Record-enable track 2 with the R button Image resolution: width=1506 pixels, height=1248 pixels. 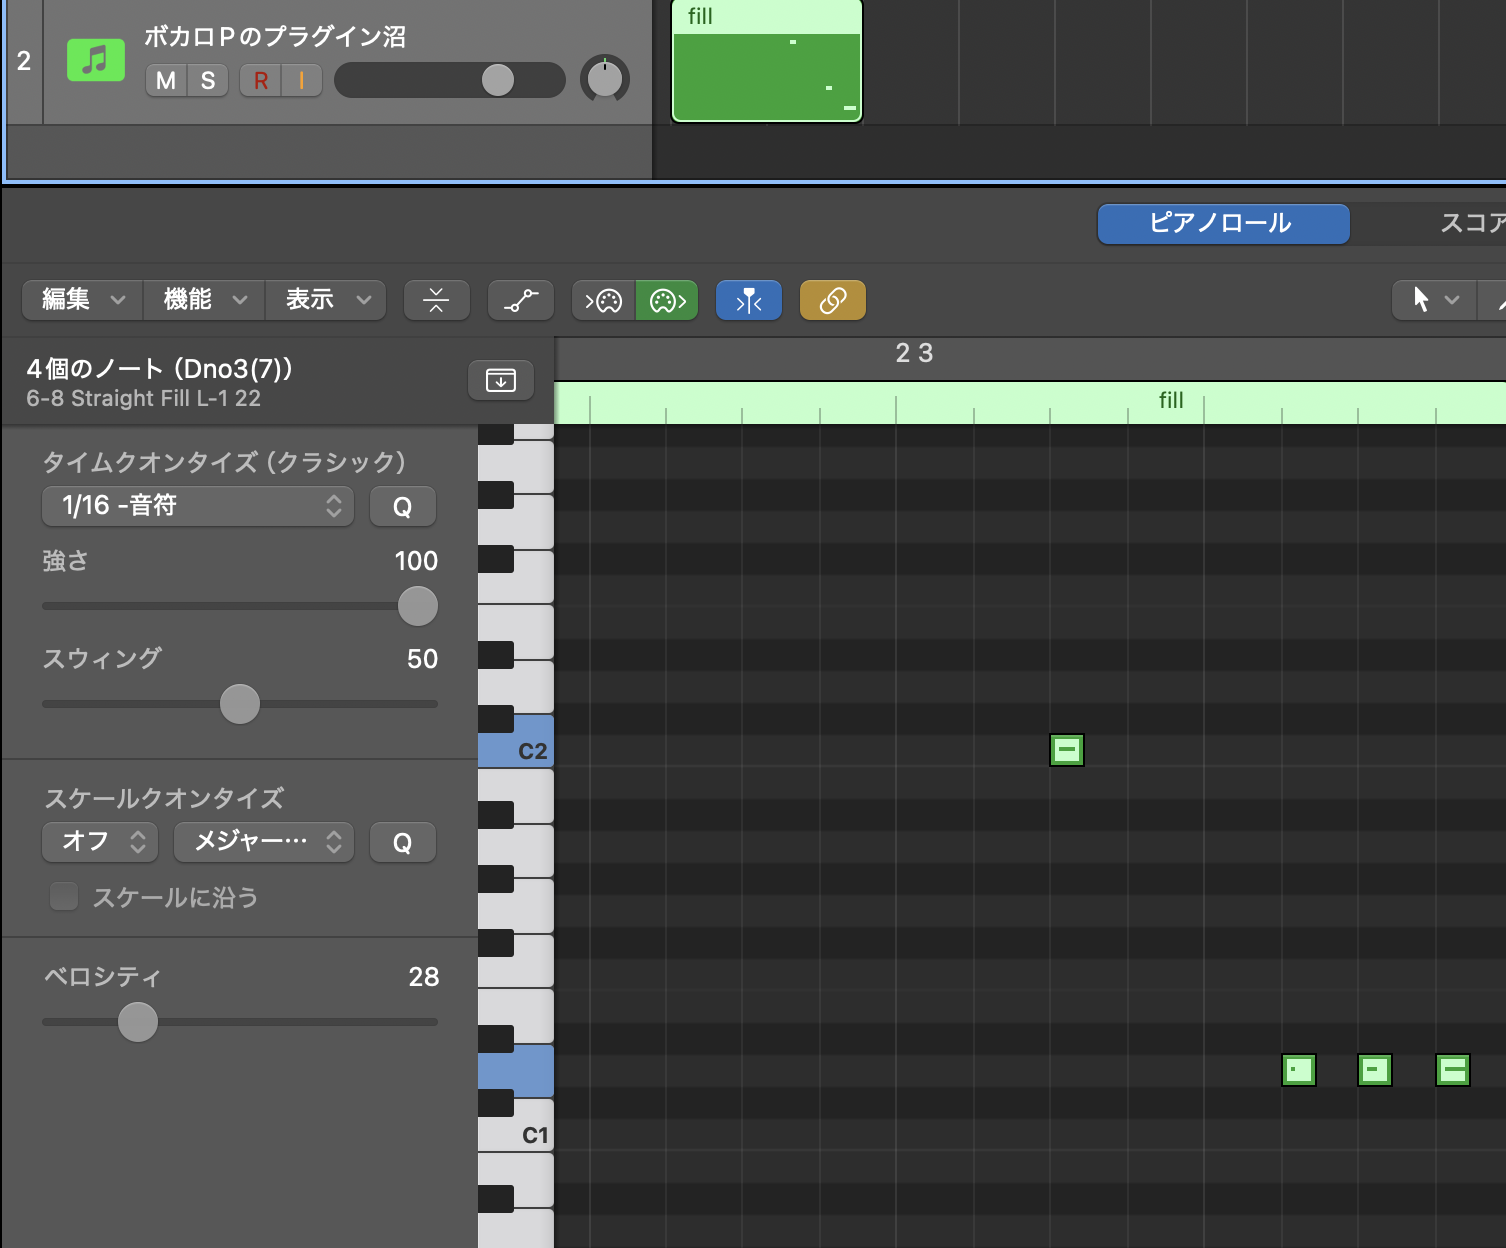[x=261, y=80]
